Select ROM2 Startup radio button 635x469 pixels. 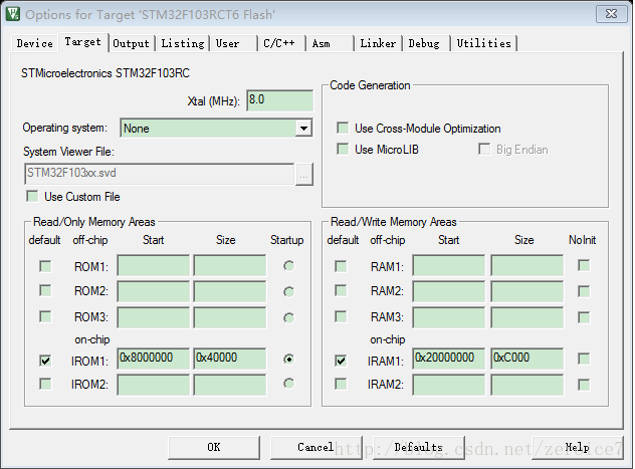pos(288,292)
